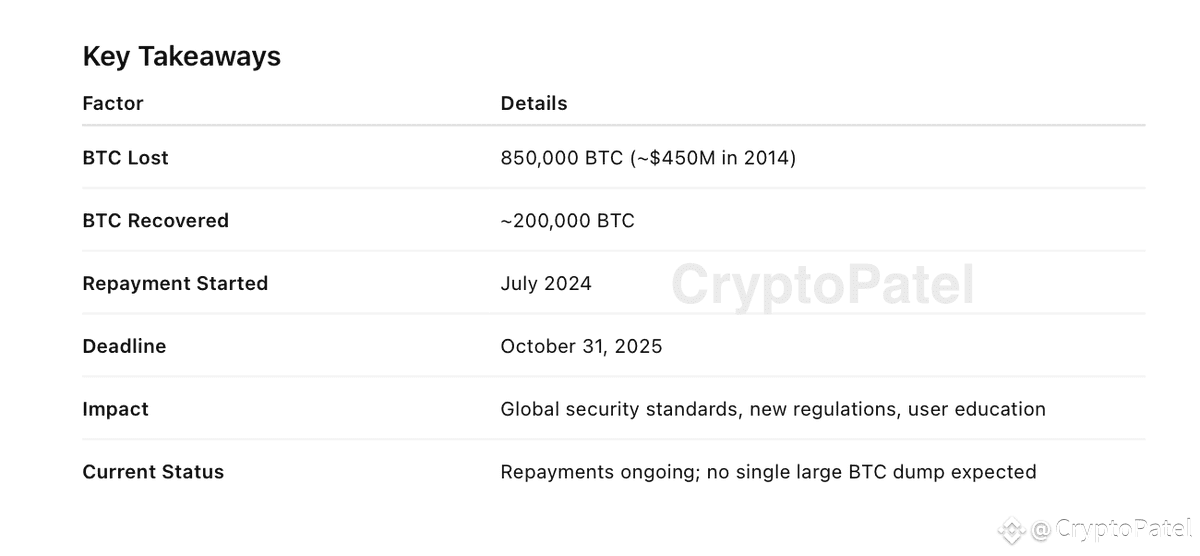The height and width of the screenshot is (556, 1200).
Task: Click the Repayment Started label
Action: [175, 284]
